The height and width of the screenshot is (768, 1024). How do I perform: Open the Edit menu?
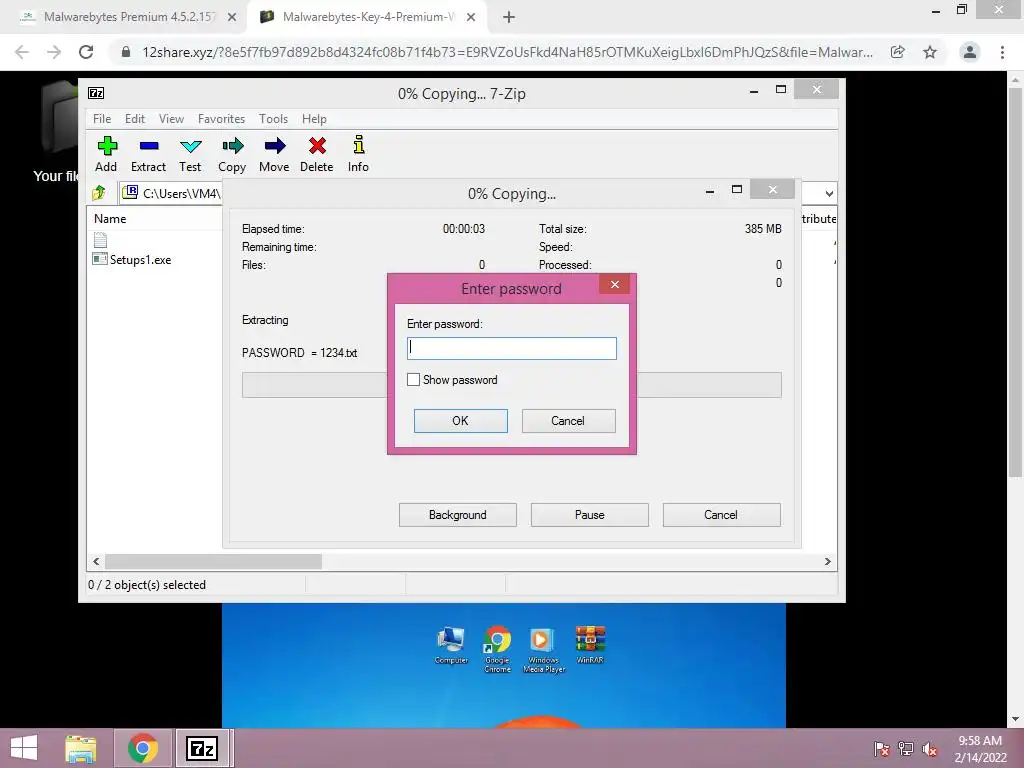pyautogui.click(x=135, y=119)
